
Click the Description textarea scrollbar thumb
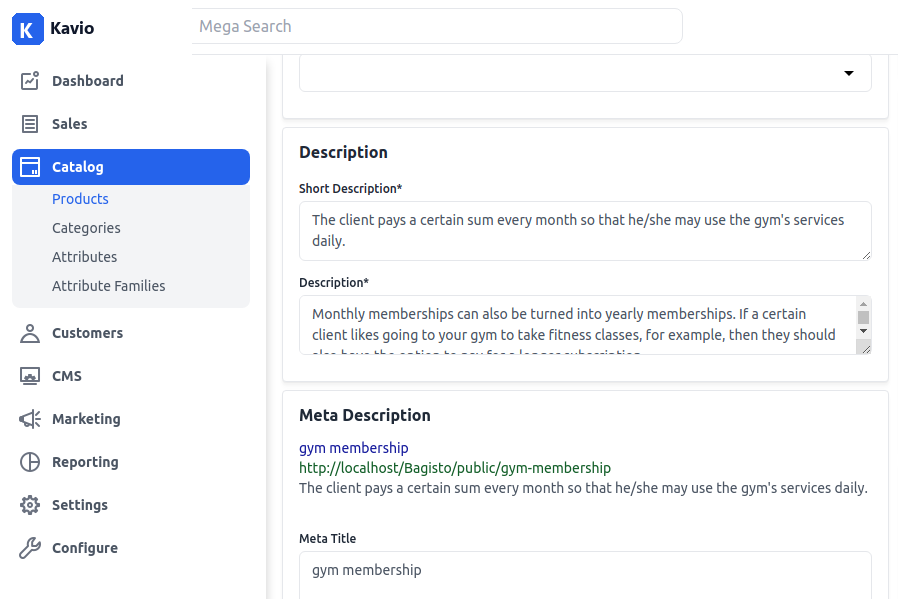[x=864, y=317]
